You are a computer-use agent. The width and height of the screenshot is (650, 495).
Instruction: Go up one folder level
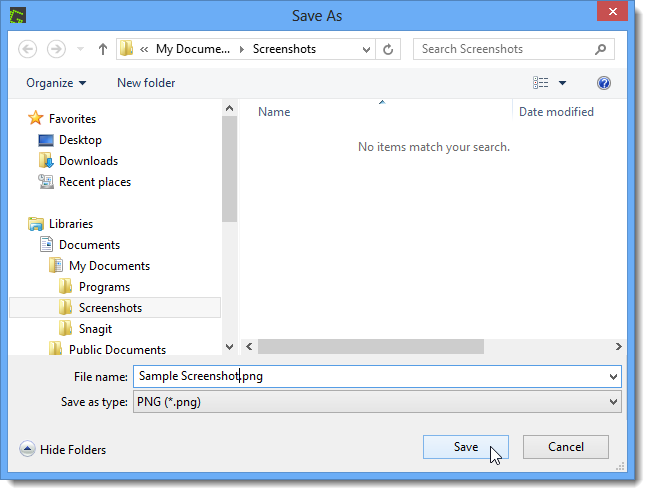coord(103,49)
